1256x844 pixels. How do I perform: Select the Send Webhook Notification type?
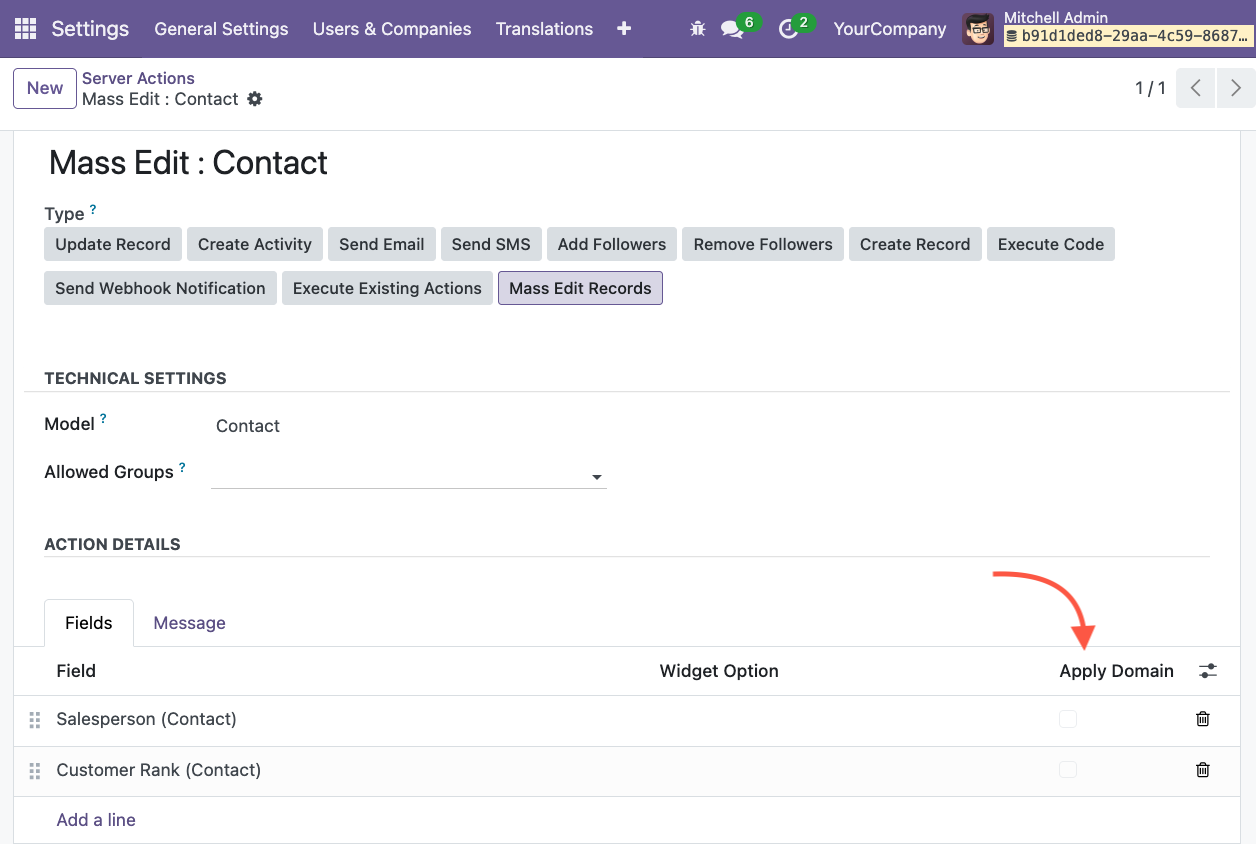160,288
